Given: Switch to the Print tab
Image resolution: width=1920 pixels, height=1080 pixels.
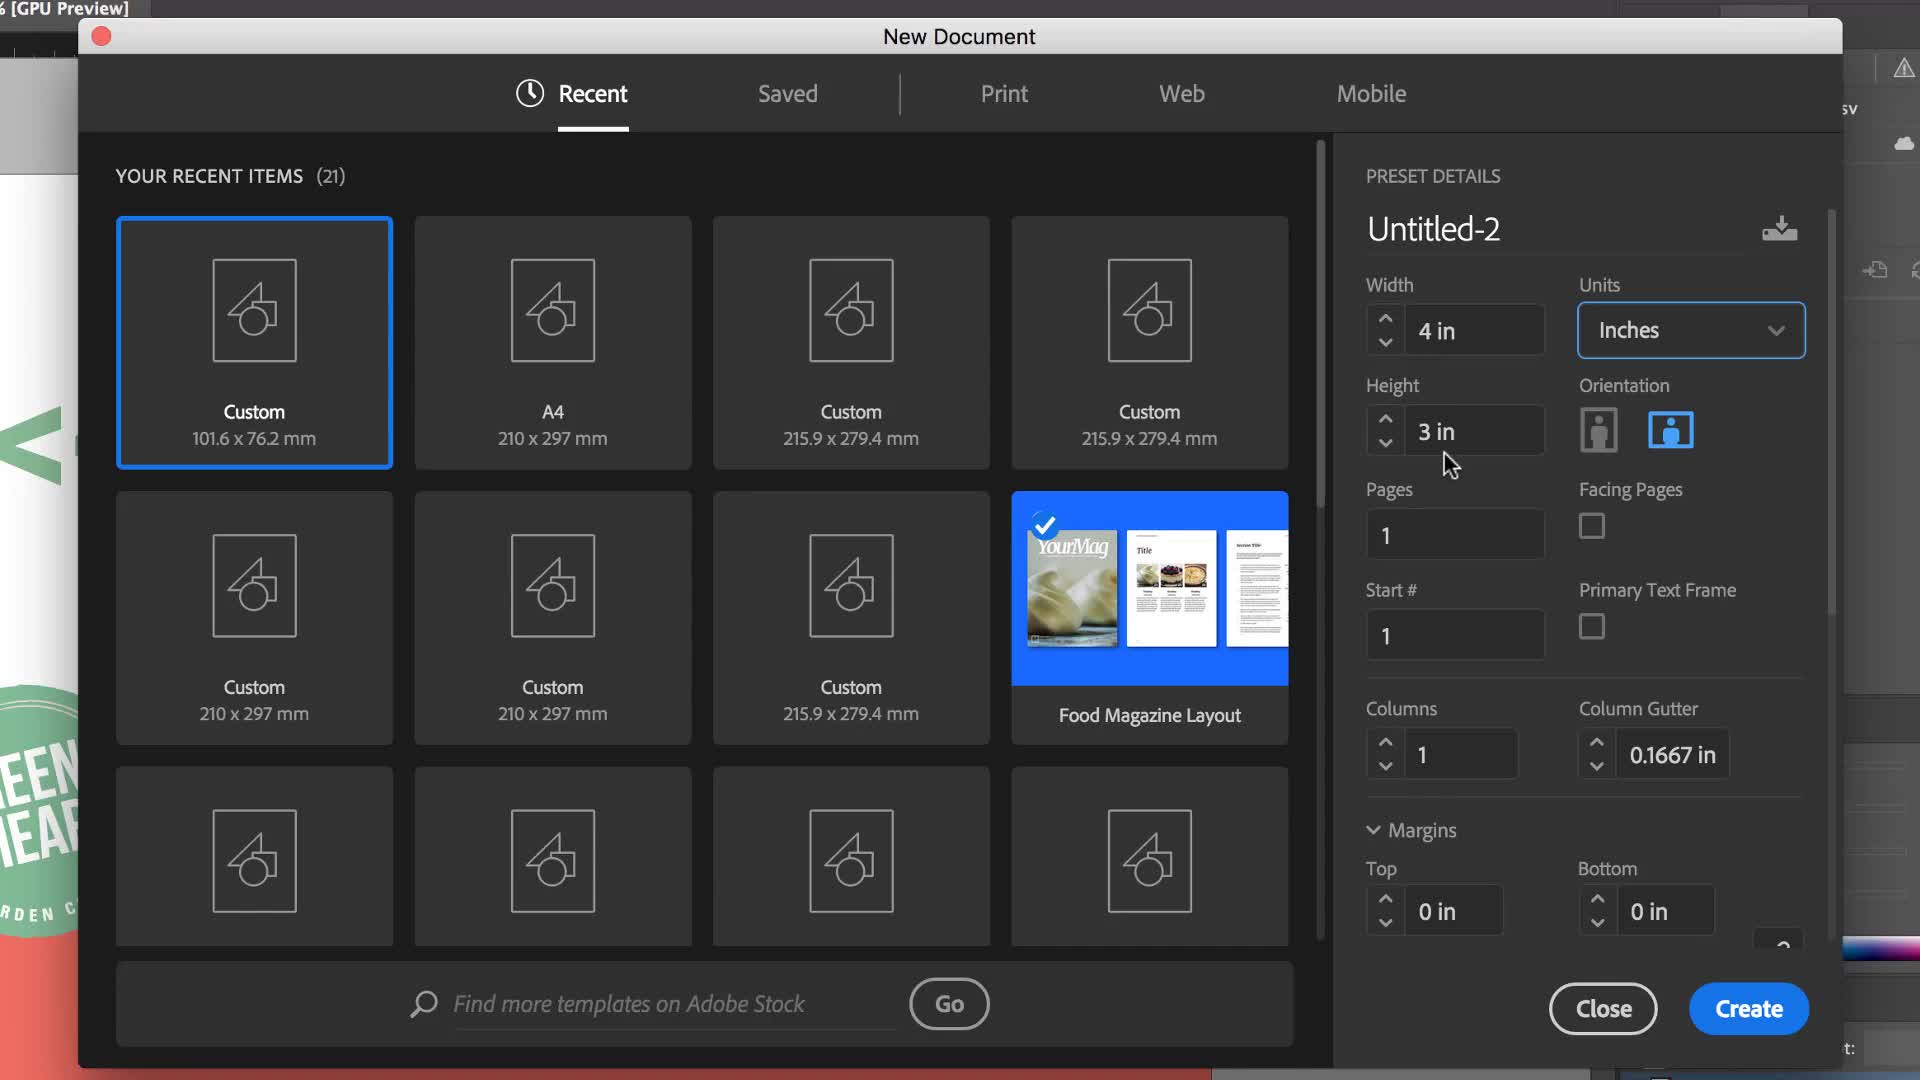Looking at the screenshot, I should click(1004, 94).
